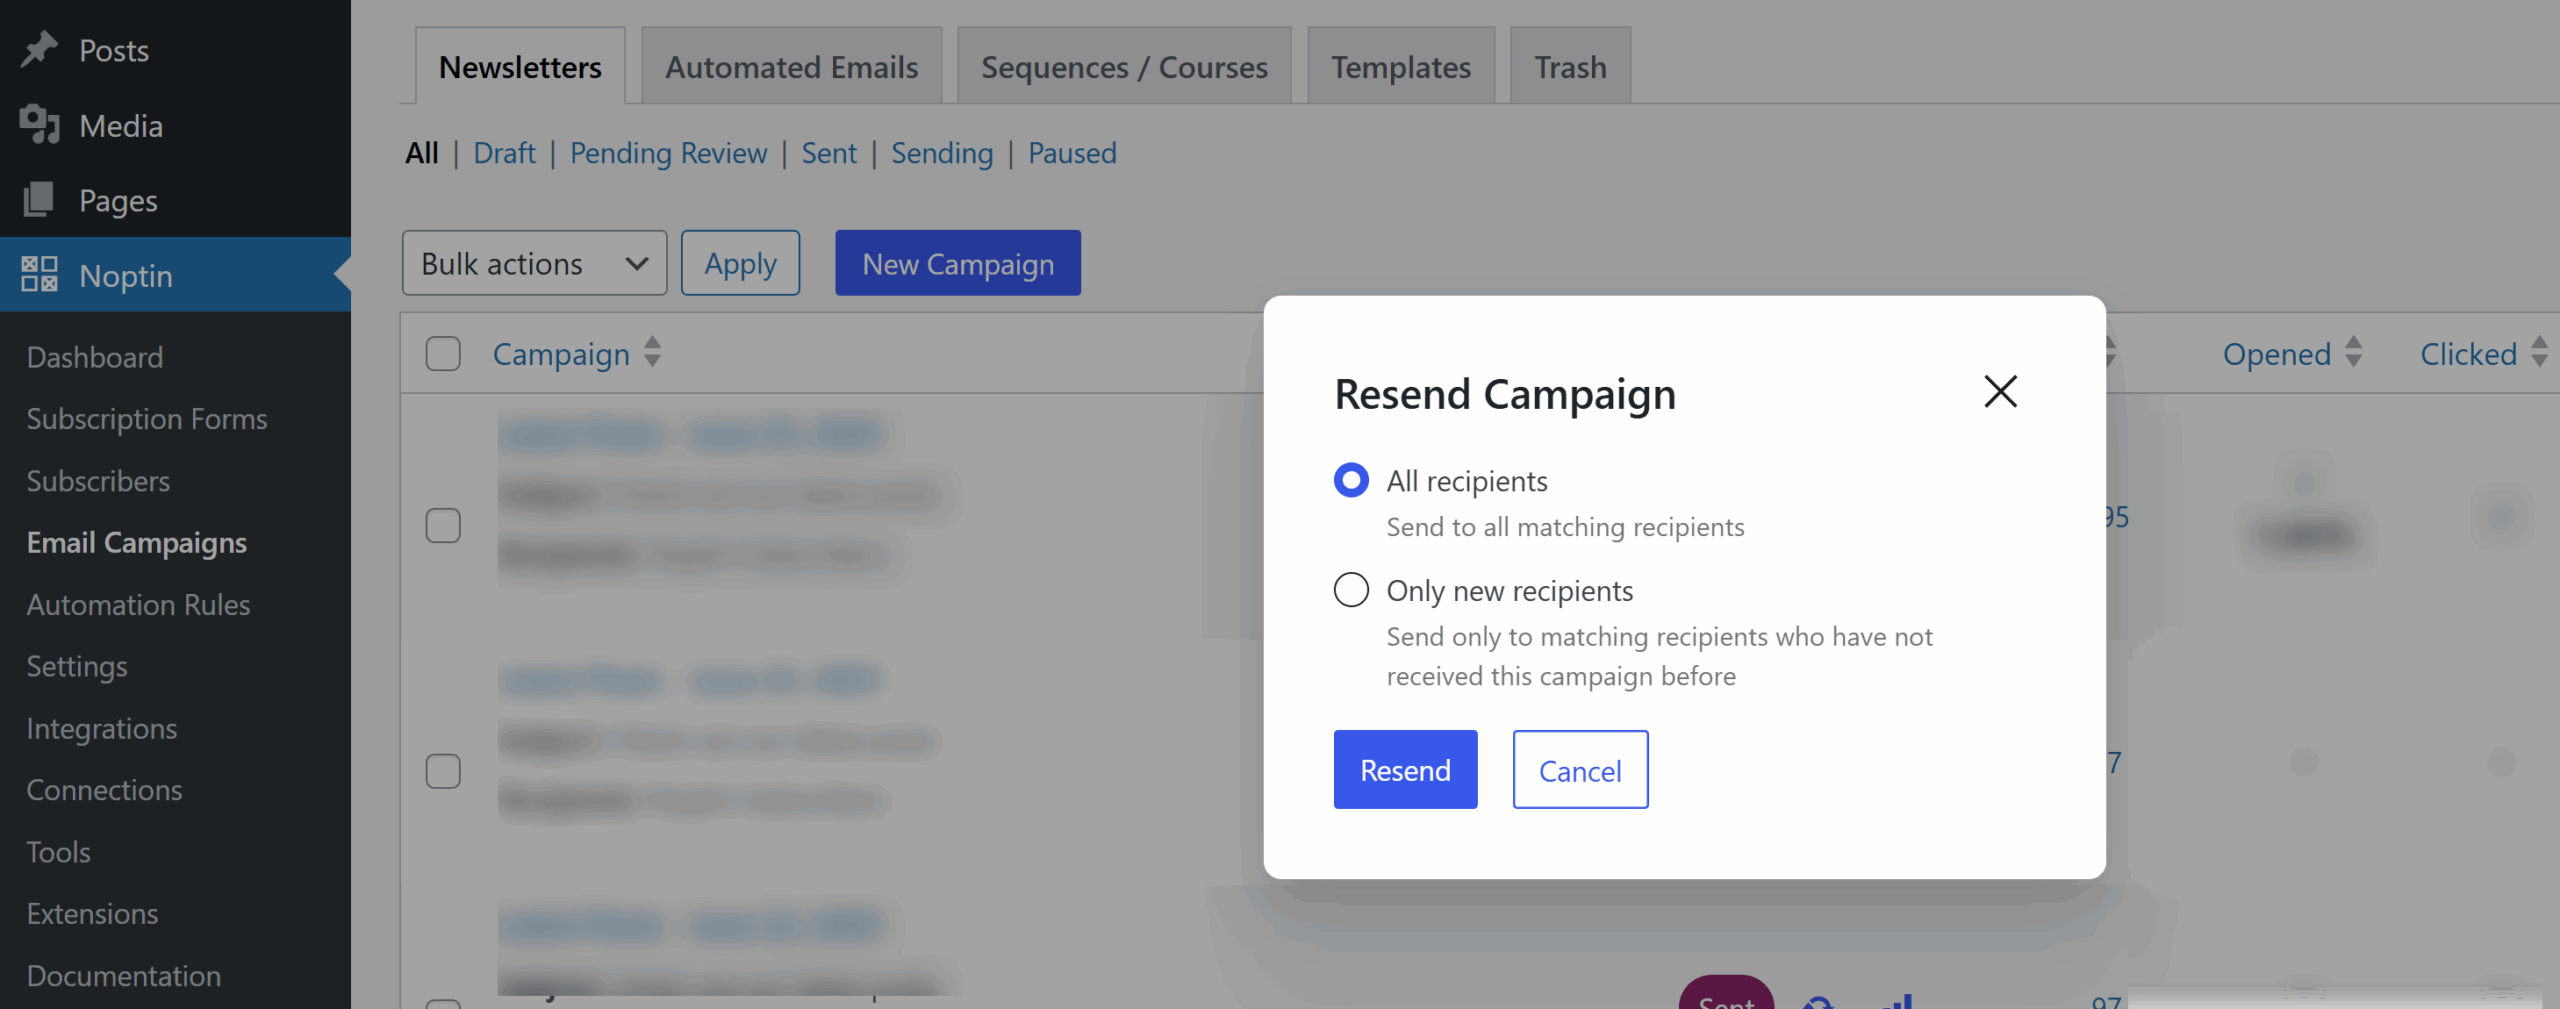
Task: Sort by Clicked using its sort arrows
Action: (2539, 352)
